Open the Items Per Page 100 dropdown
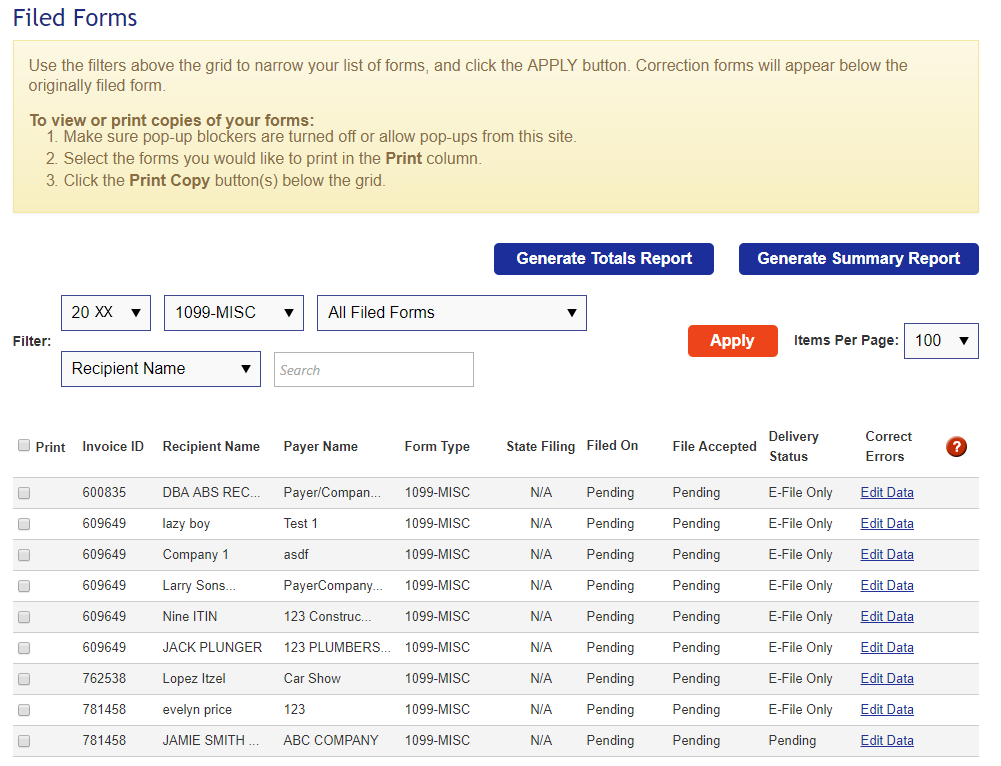The image size is (1001, 766). click(x=941, y=341)
